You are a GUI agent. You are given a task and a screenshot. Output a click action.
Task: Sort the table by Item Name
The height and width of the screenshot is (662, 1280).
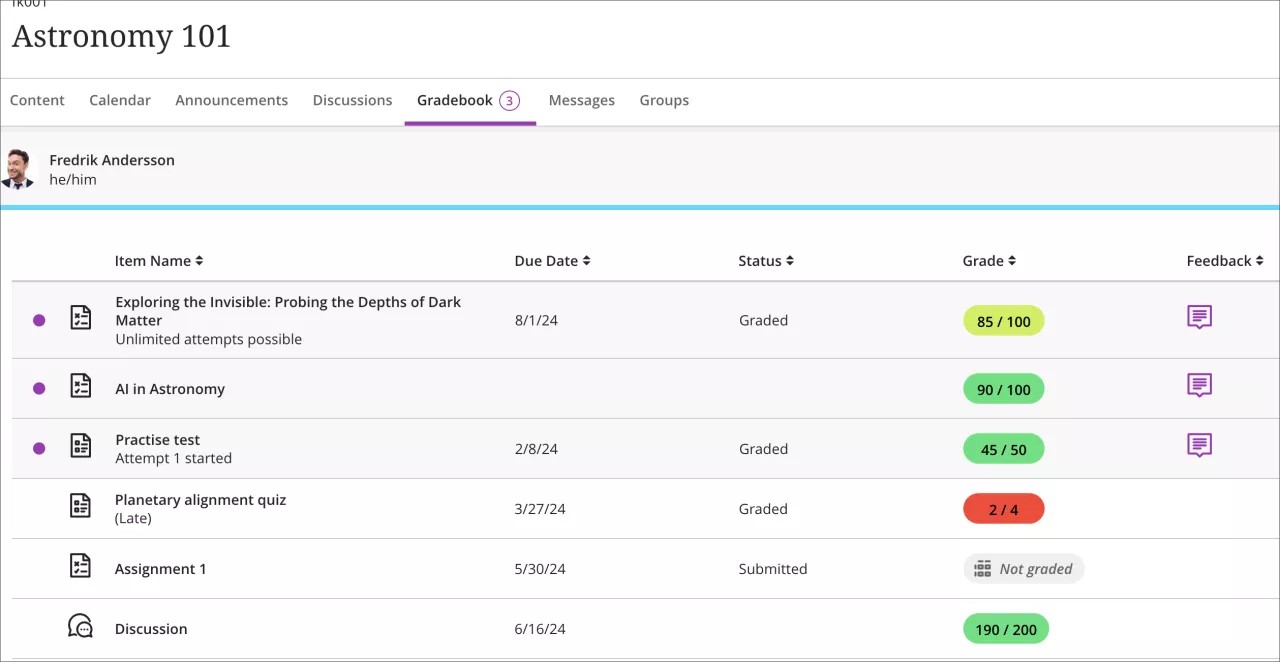point(159,260)
